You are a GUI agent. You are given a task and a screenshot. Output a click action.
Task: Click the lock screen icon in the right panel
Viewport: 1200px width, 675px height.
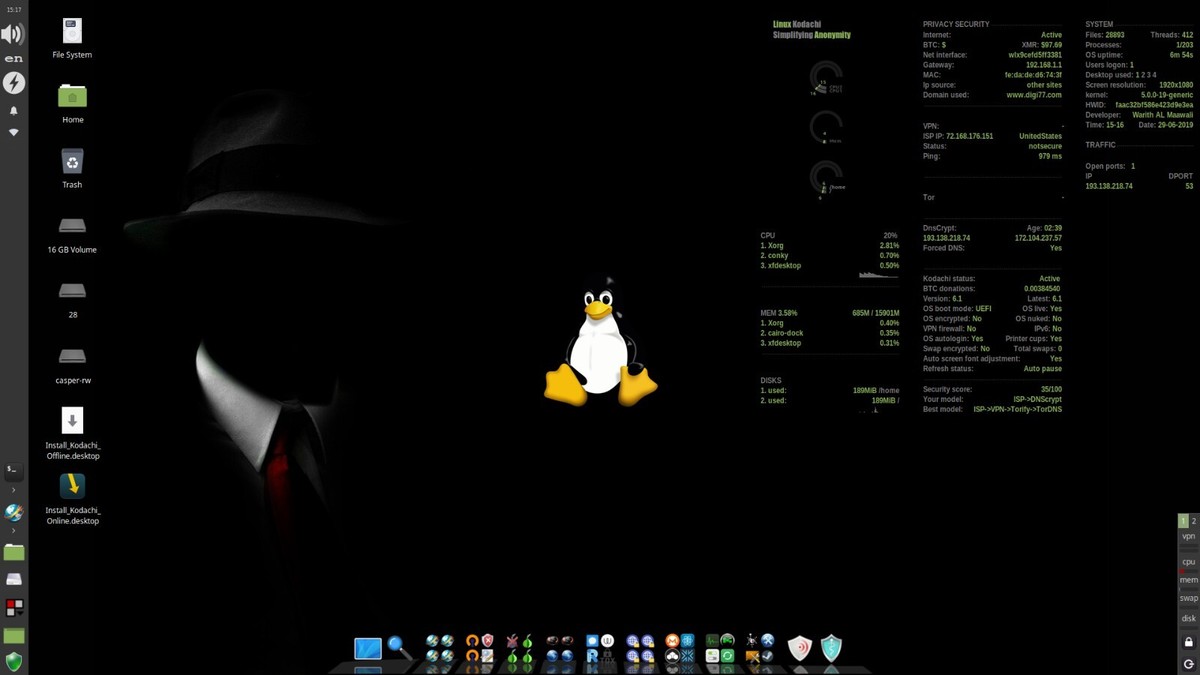click(1188, 642)
